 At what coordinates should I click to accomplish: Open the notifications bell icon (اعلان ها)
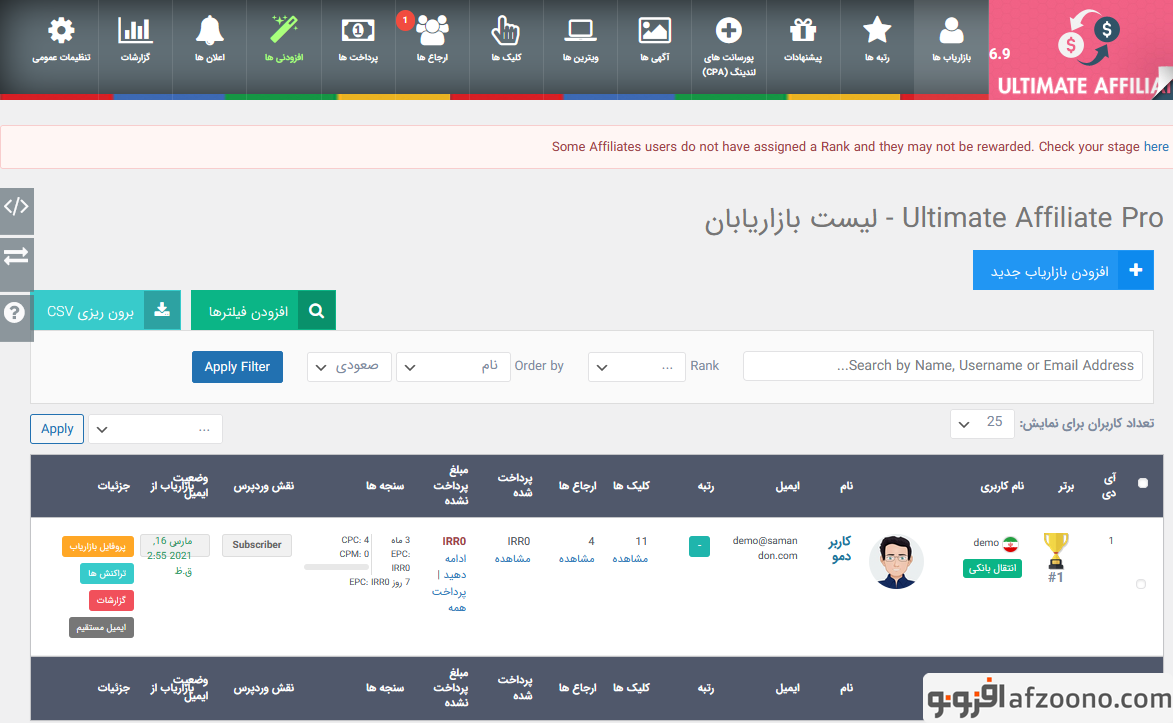(x=209, y=31)
